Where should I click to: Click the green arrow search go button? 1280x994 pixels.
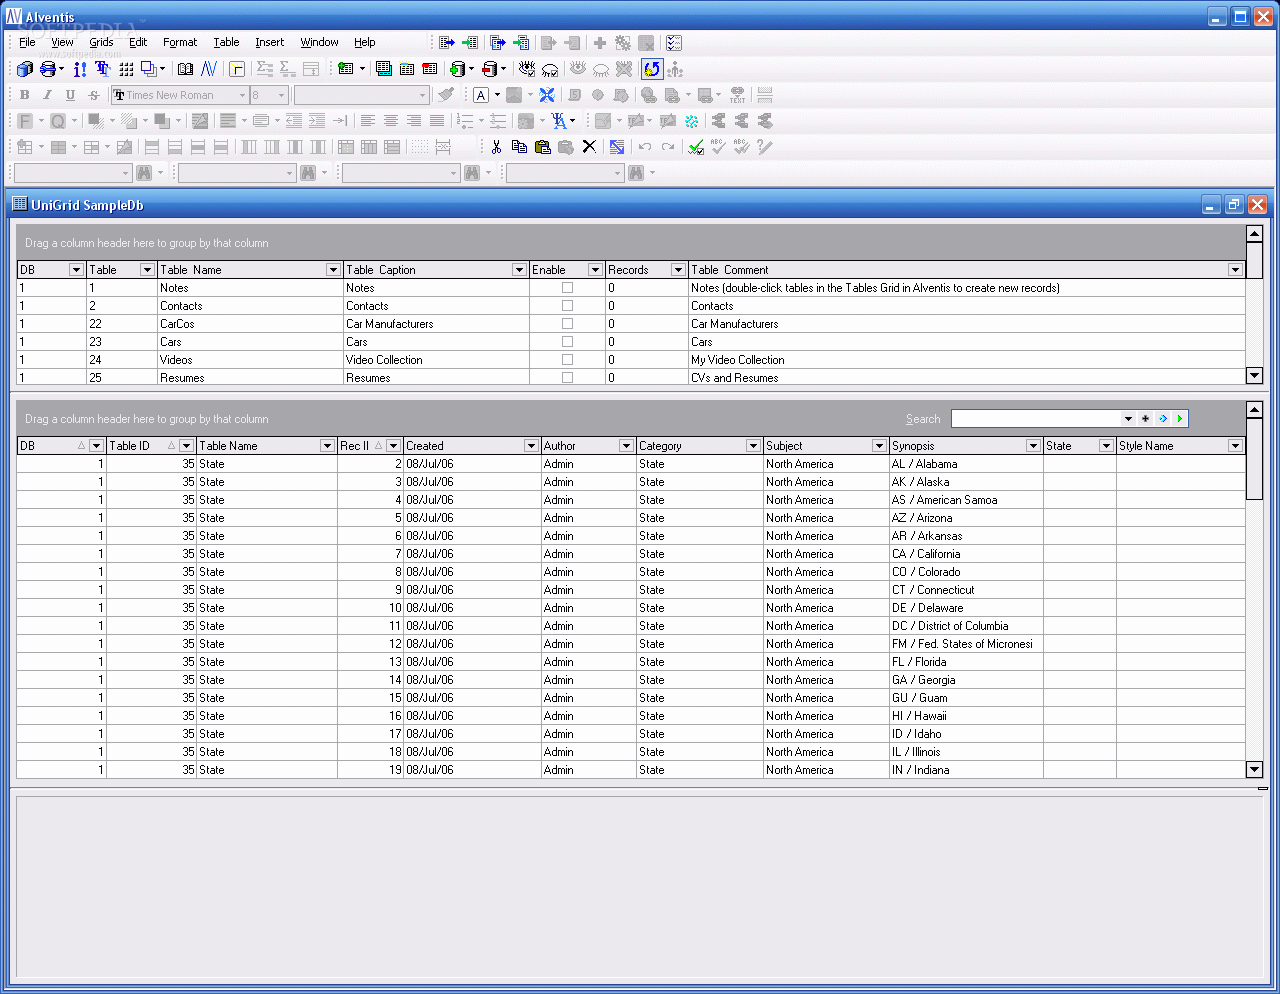[x=1180, y=419]
